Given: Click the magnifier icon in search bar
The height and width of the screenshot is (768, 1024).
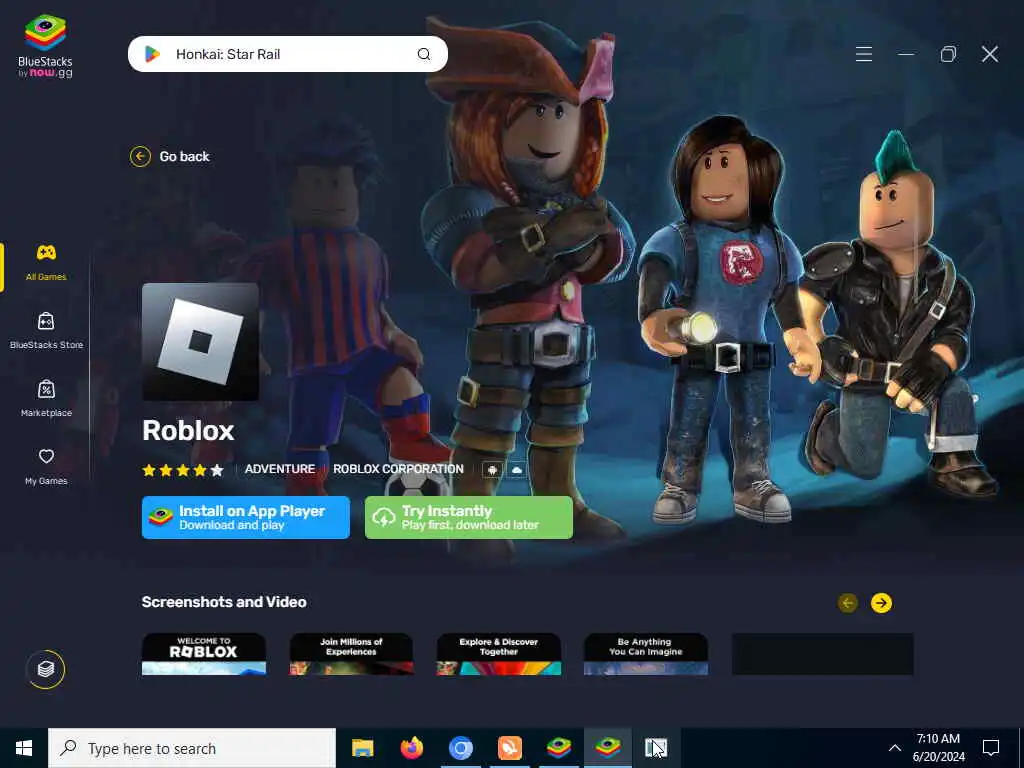Looking at the screenshot, I should [x=424, y=54].
